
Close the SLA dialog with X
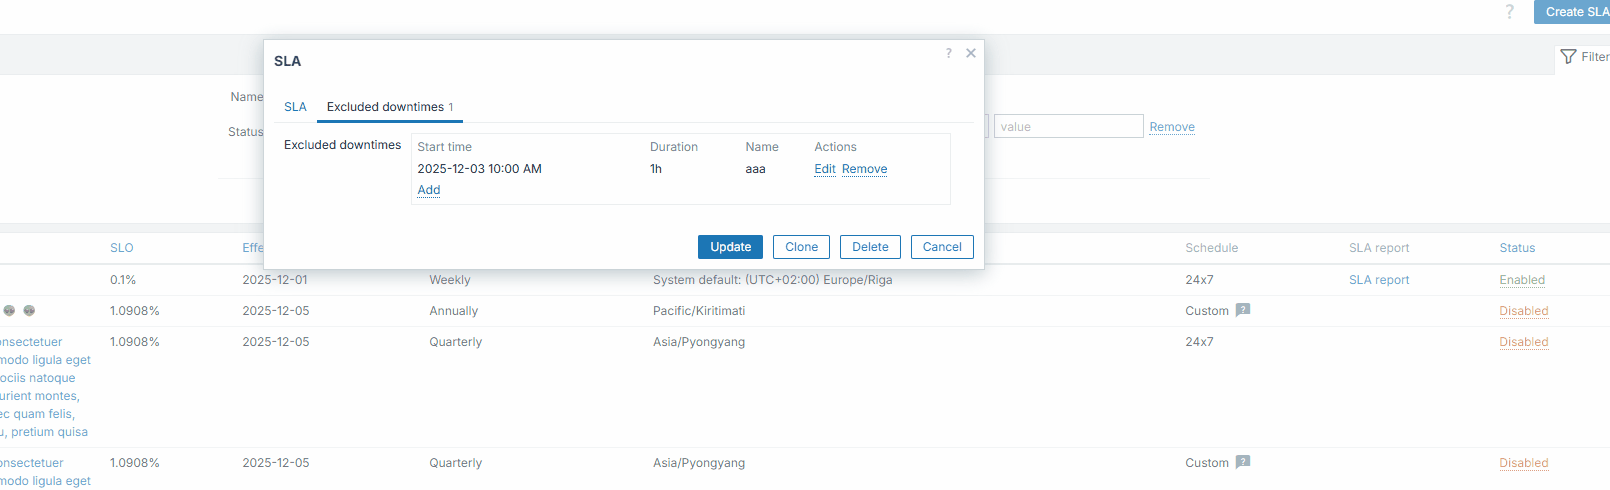coord(970,54)
